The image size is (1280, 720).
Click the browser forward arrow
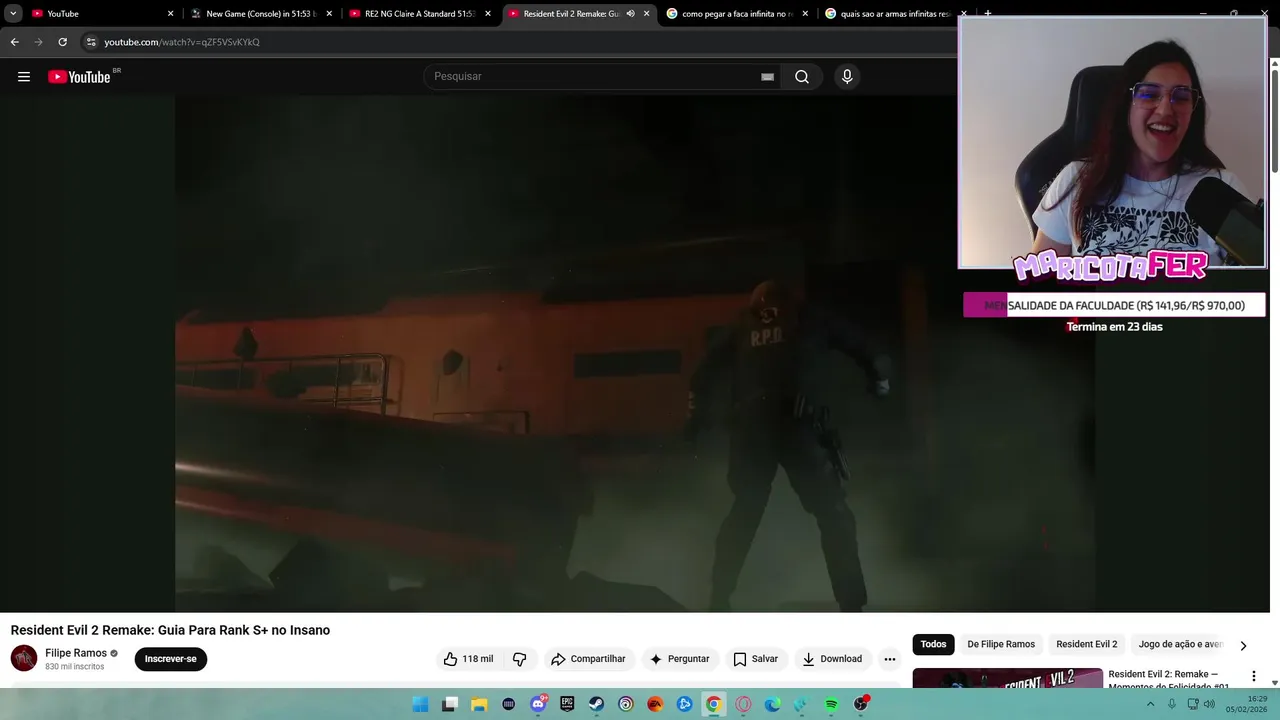click(38, 42)
